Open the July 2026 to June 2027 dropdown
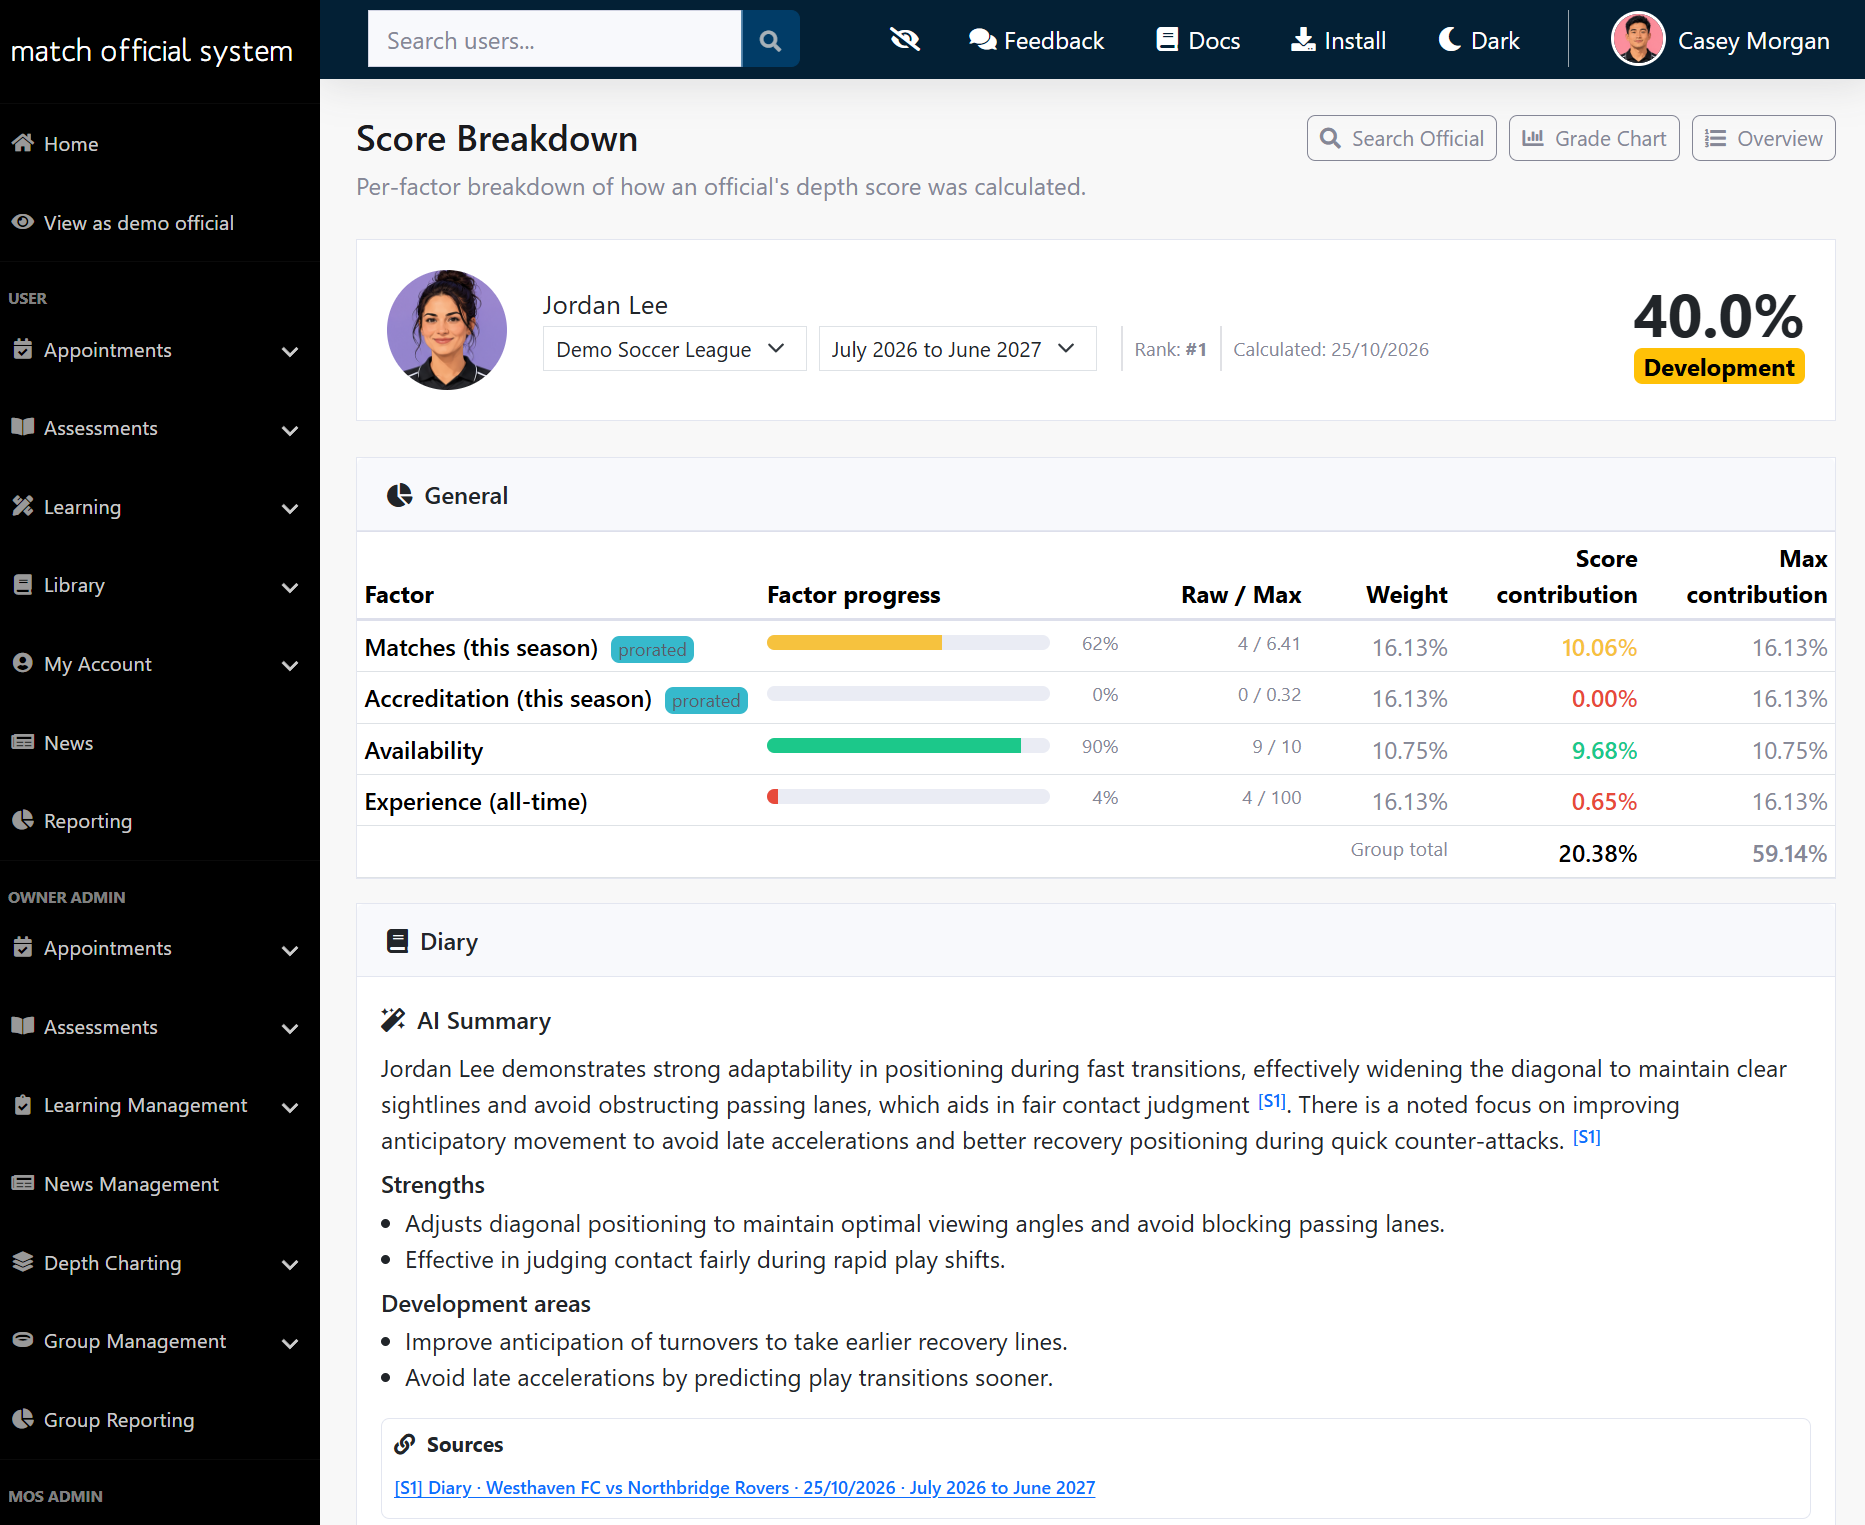The width and height of the screenshot is (1865, 1525). click(957, 349)
